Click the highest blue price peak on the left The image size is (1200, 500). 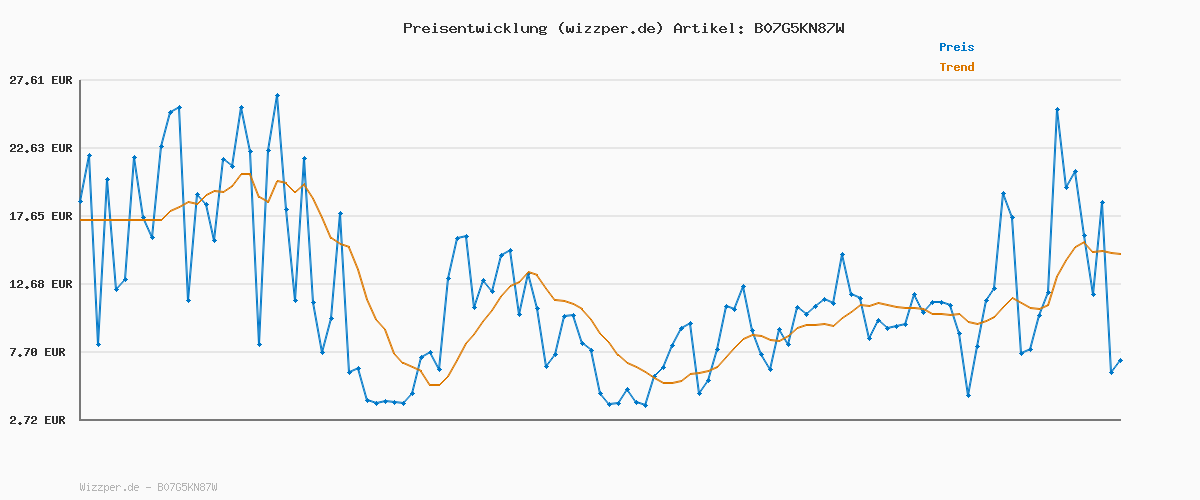[x=277, y=96]
